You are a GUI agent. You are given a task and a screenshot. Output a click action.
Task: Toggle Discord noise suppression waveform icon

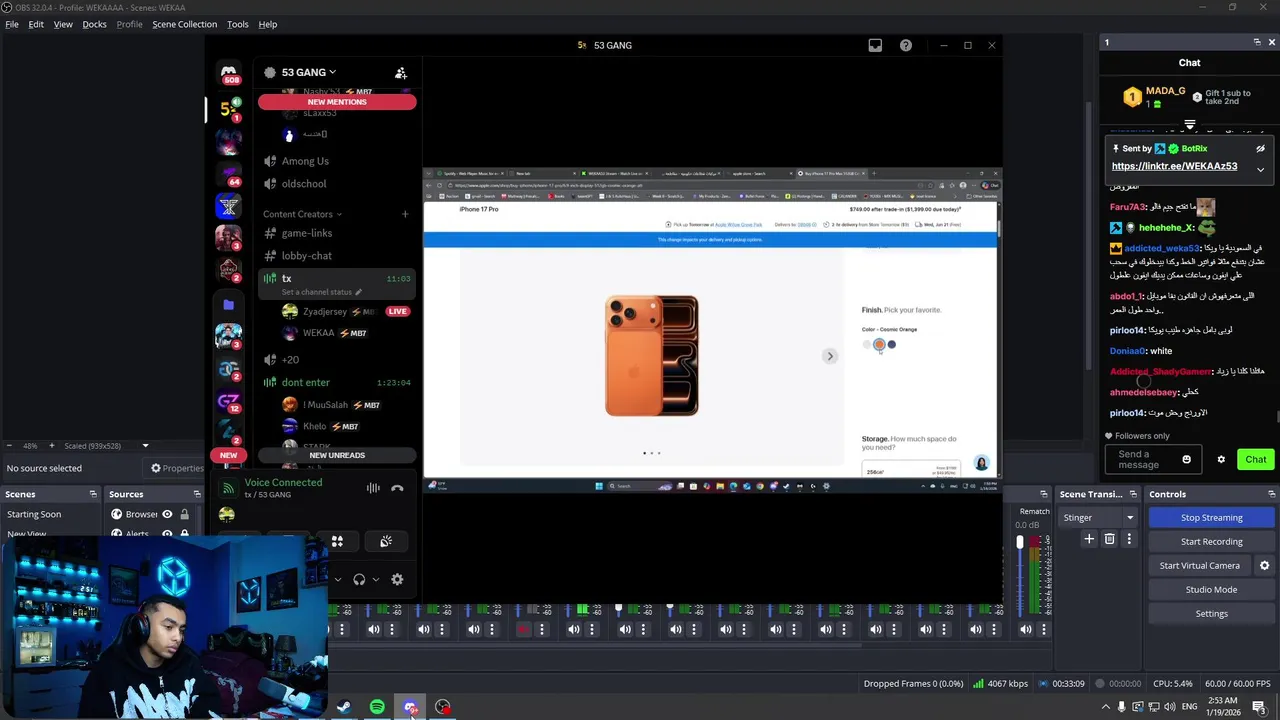pyautogui.click(x=373, y=488)
